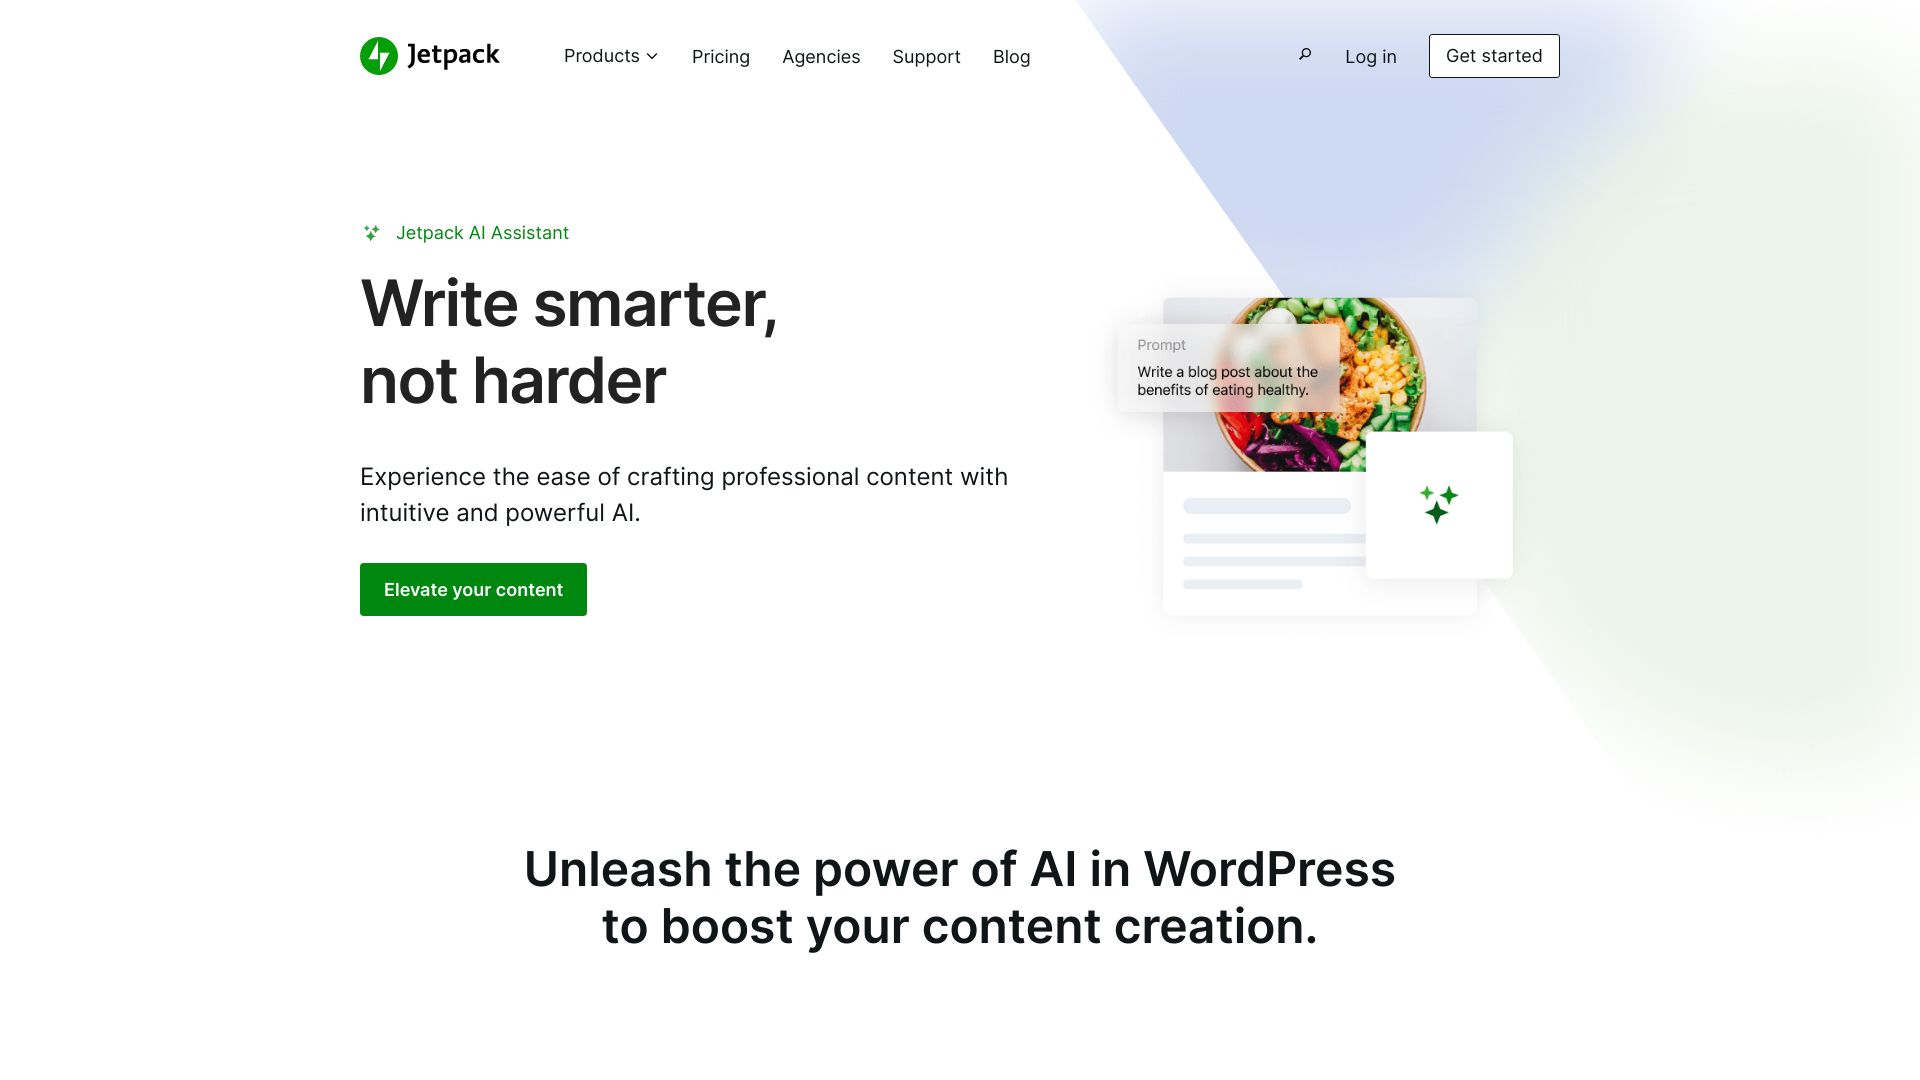Click the search magnifier icon in navbar
The height and width of the screenshot is (1080, 1920).
1305,54
